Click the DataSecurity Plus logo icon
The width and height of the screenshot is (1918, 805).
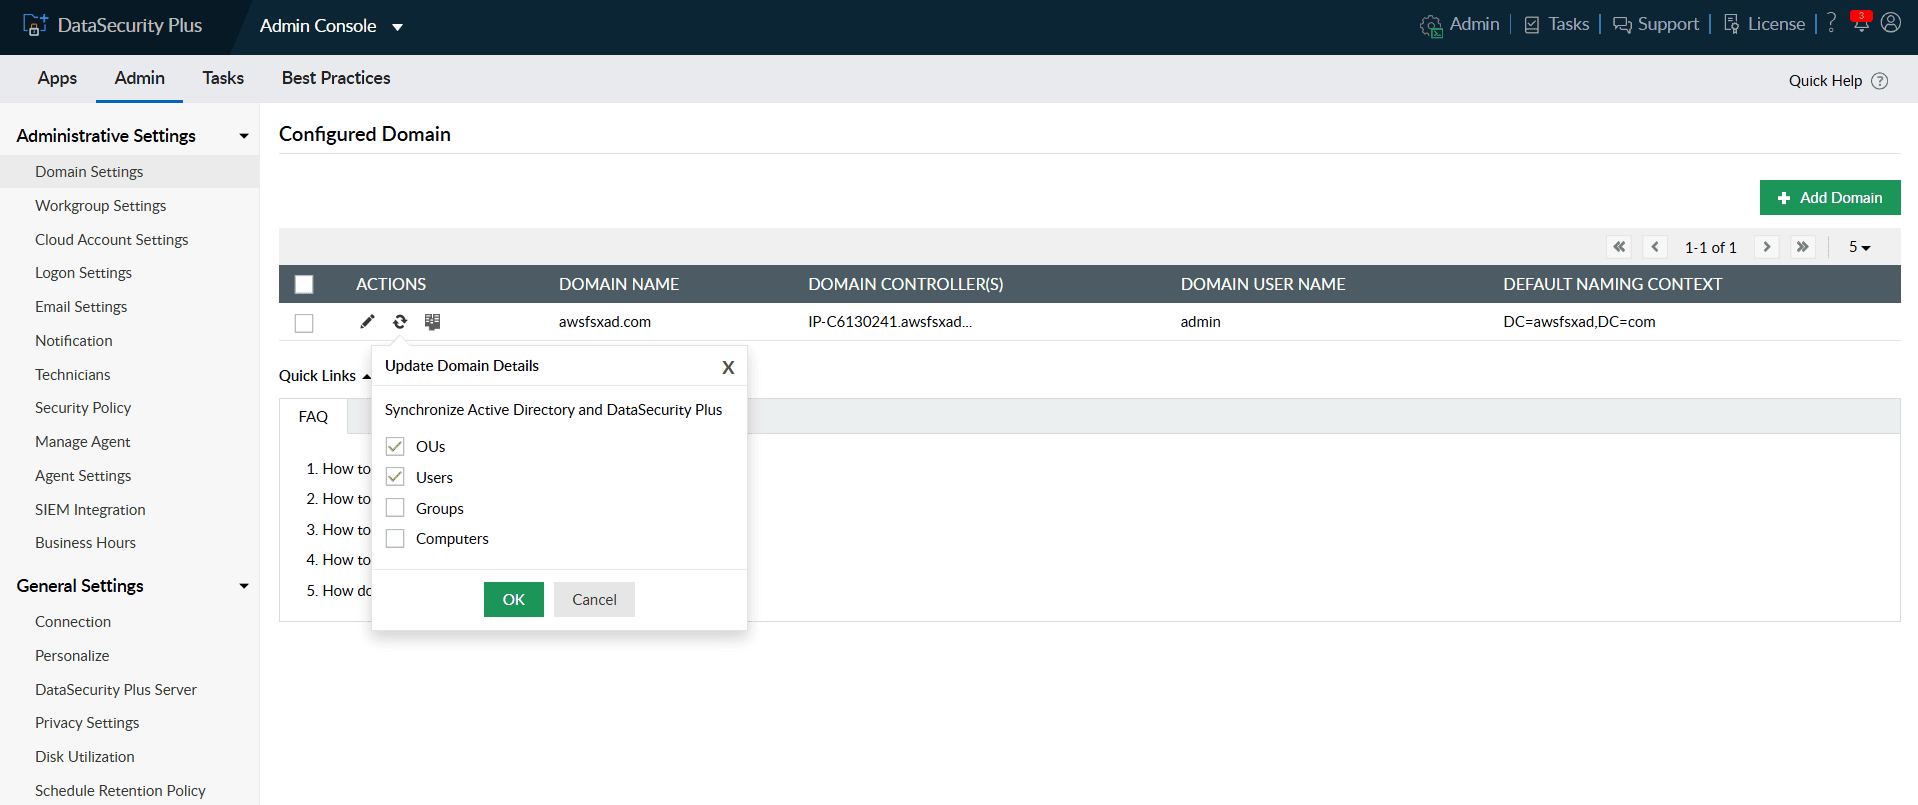click(x=35, y=25)
